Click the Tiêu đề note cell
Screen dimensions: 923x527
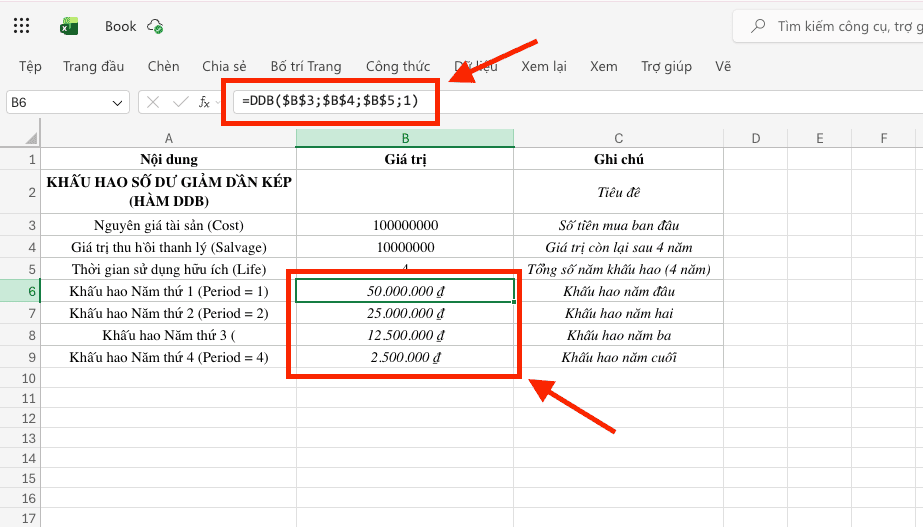coord(619,192)
